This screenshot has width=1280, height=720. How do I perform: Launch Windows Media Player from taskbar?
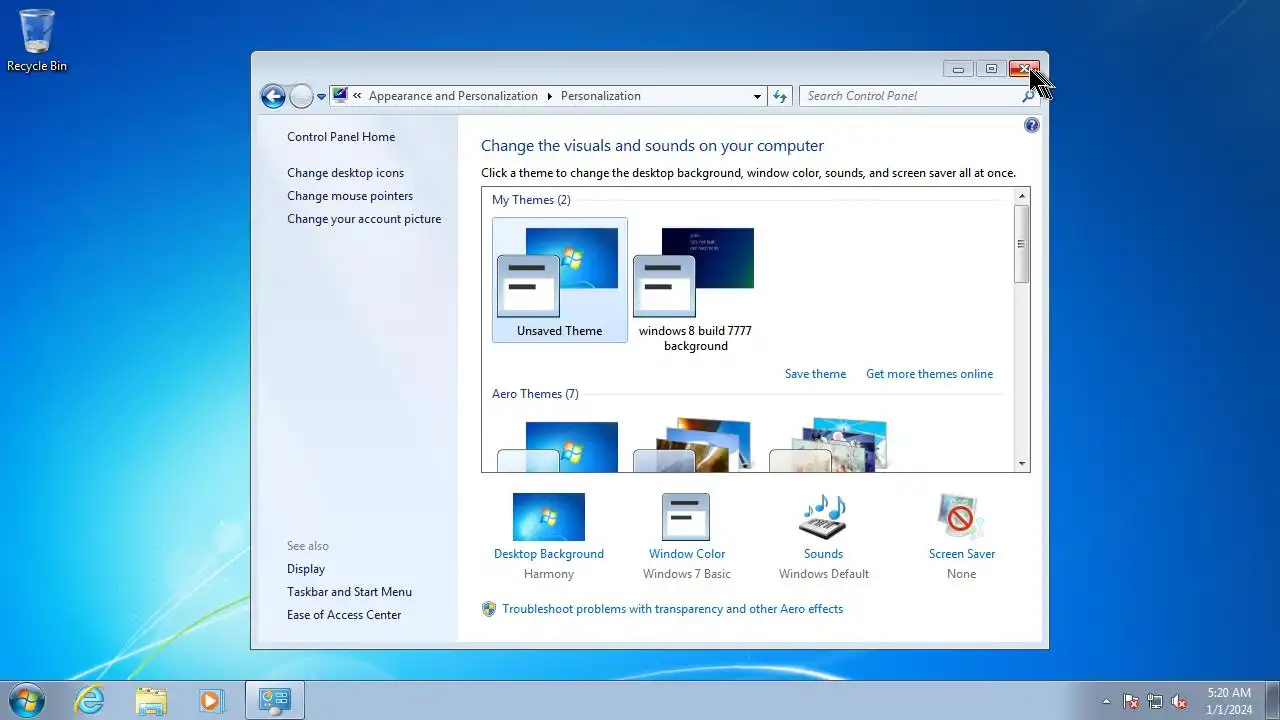tap(211, 700)
